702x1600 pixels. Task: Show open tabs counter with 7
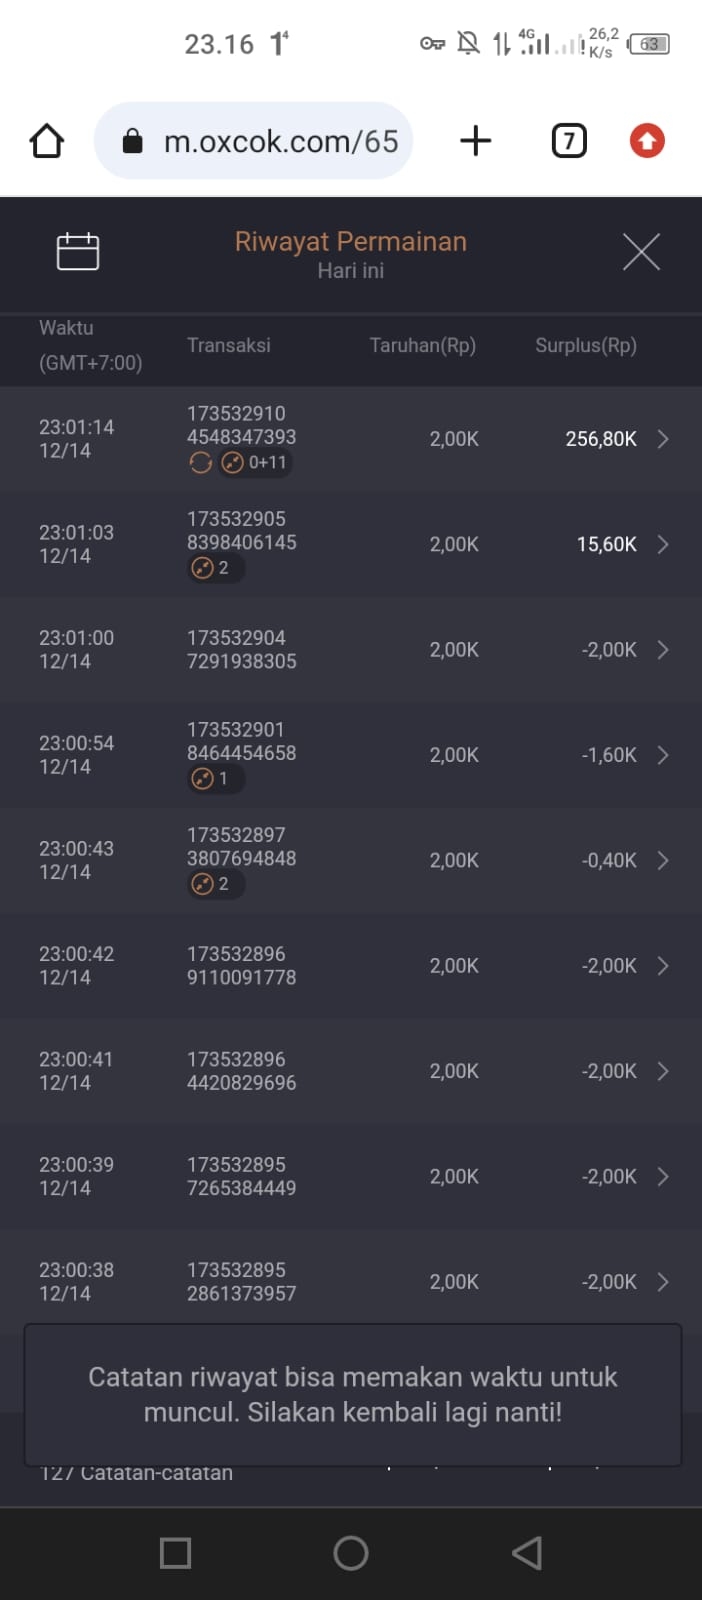(x=569, y=141)
